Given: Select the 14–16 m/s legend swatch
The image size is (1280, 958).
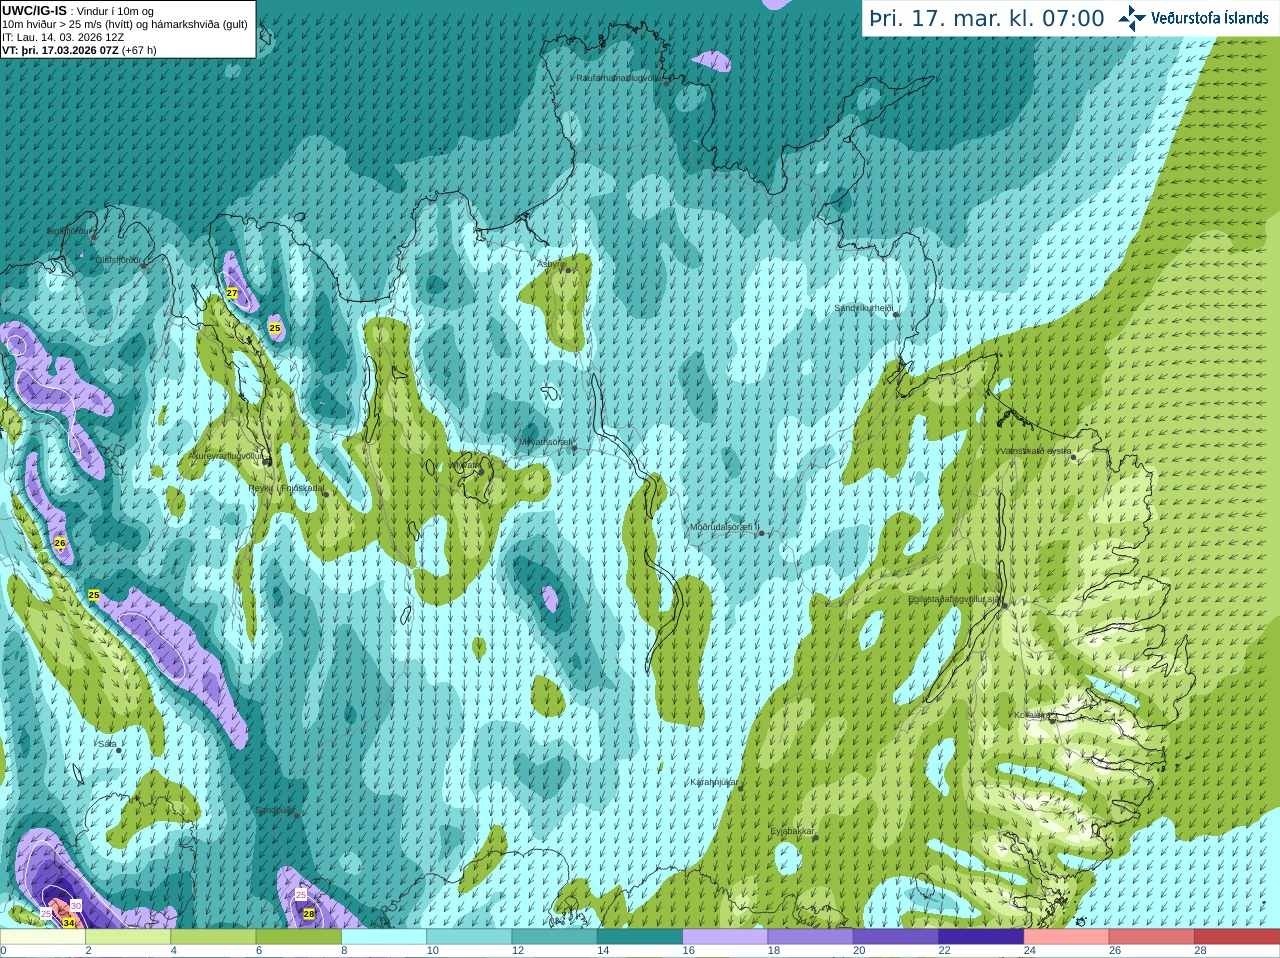Looking at the screenshot, I should [x=640, y=937].
